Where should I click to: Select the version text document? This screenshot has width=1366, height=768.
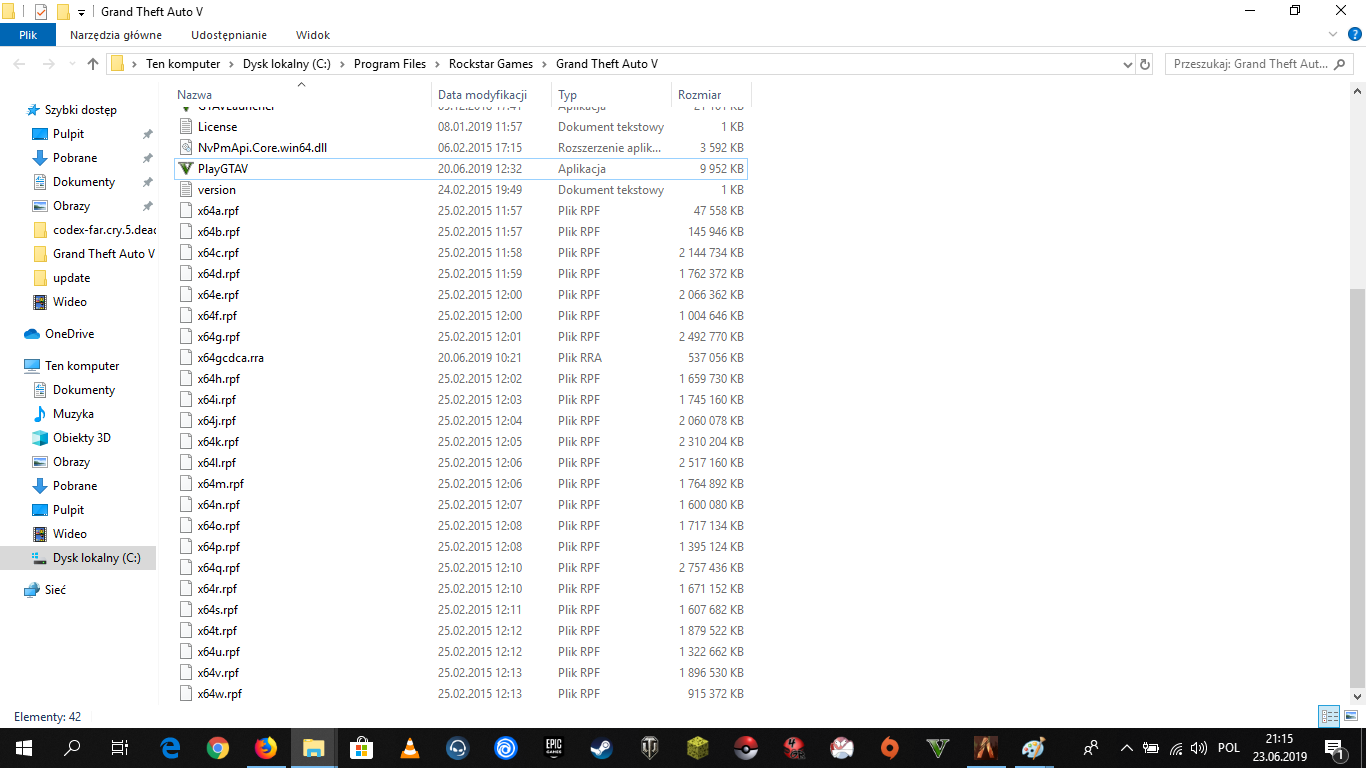point(460,190)
